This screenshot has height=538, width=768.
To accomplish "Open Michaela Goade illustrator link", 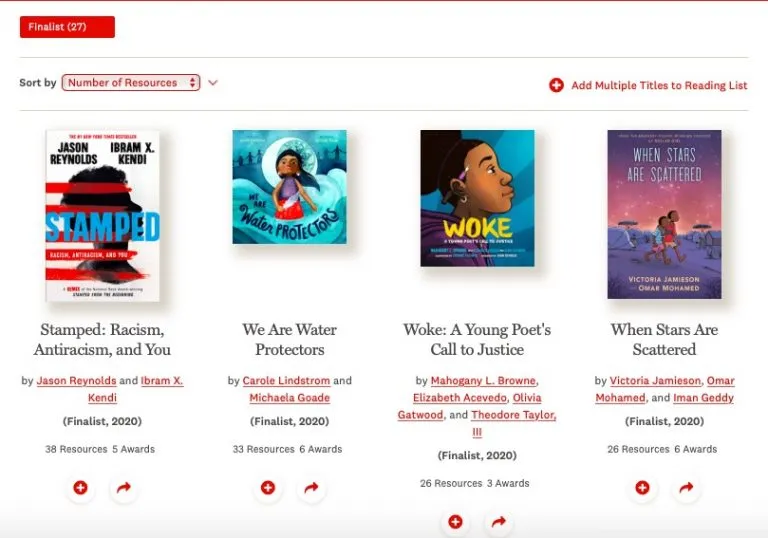I will point(289,398).
